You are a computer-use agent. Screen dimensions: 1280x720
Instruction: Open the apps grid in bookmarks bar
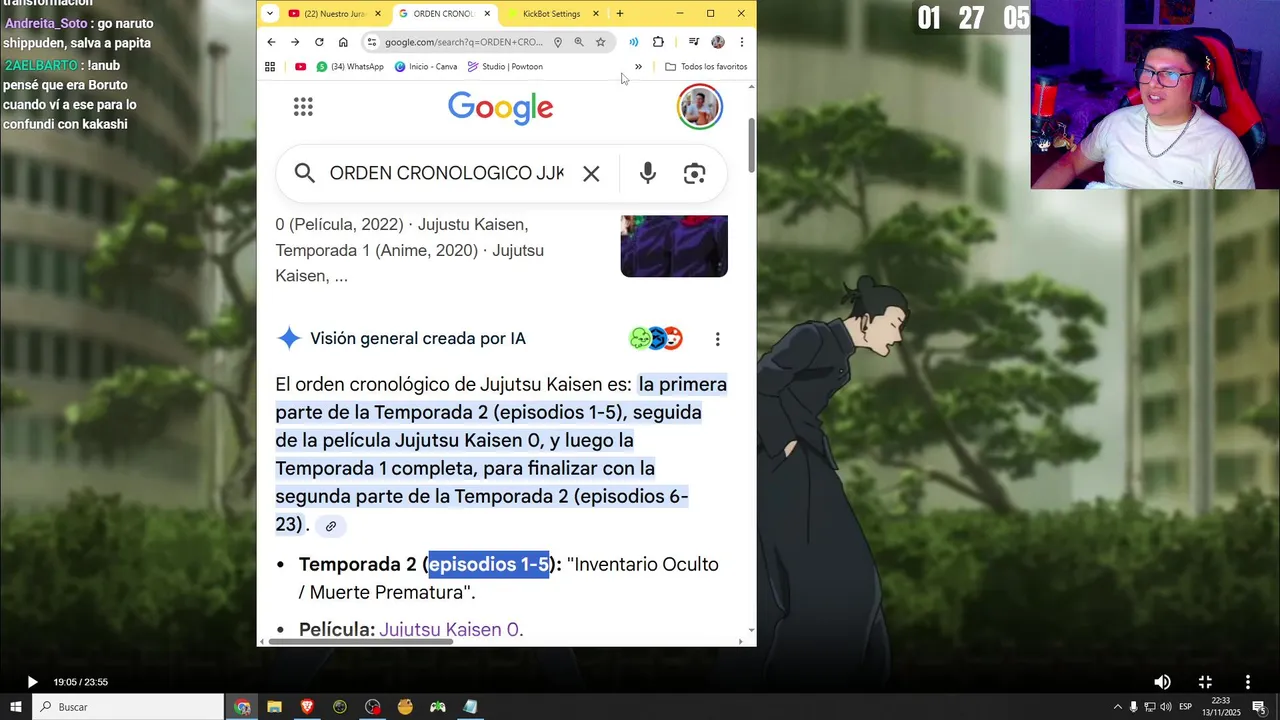pyautogui.click(x=270, y=67)
